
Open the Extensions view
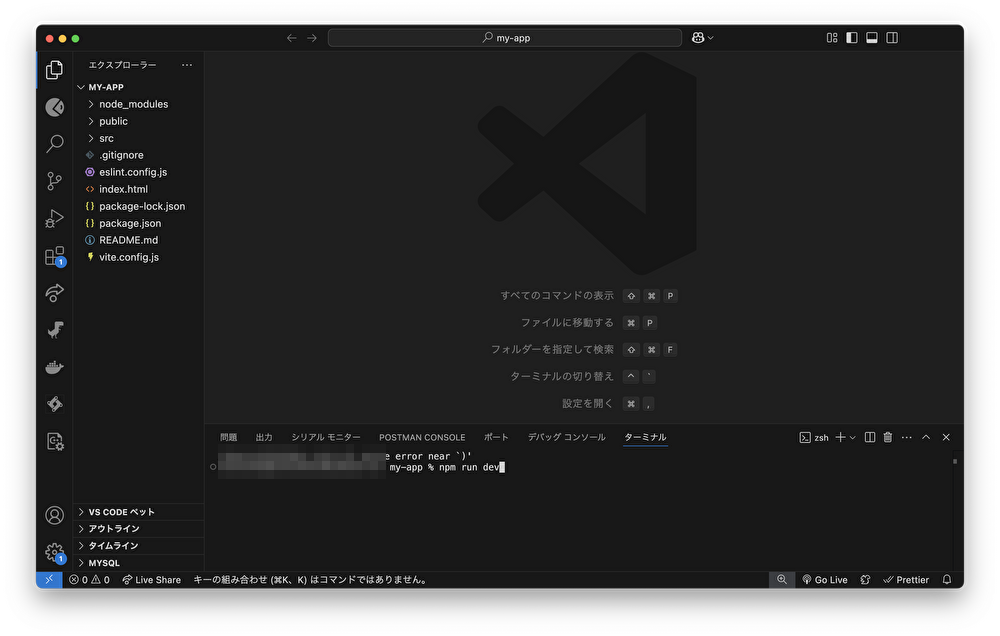[55, 256]
